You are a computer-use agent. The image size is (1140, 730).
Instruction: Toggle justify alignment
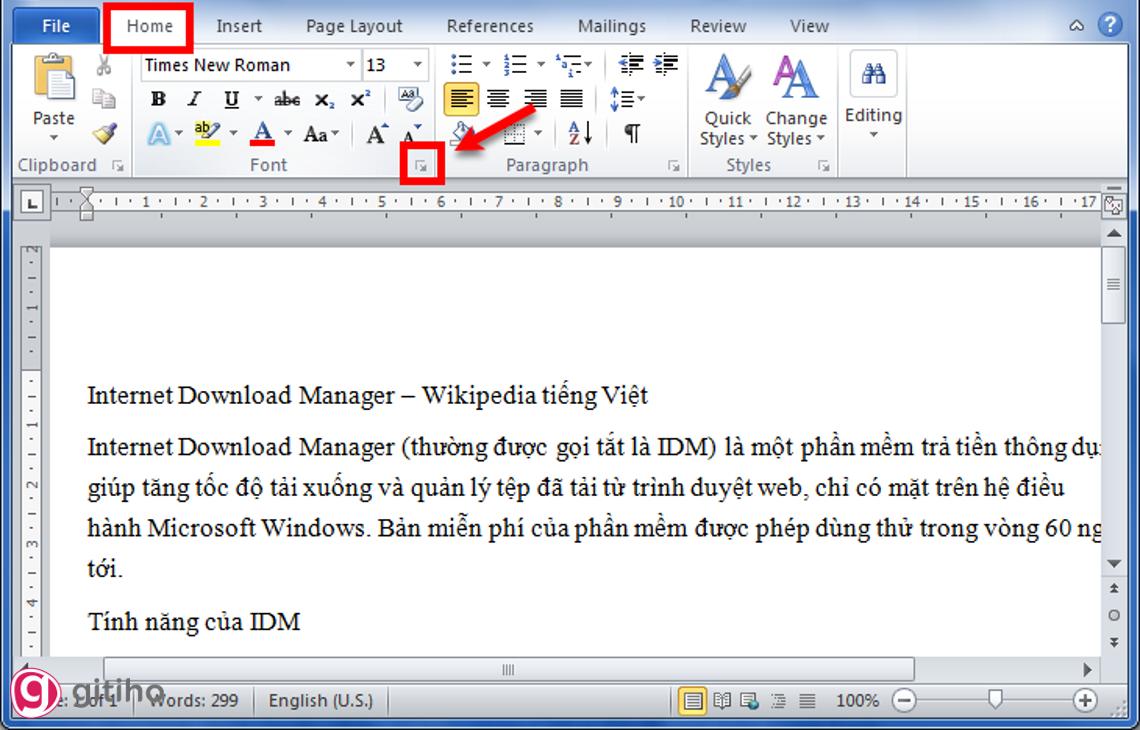tap(571, 99)
